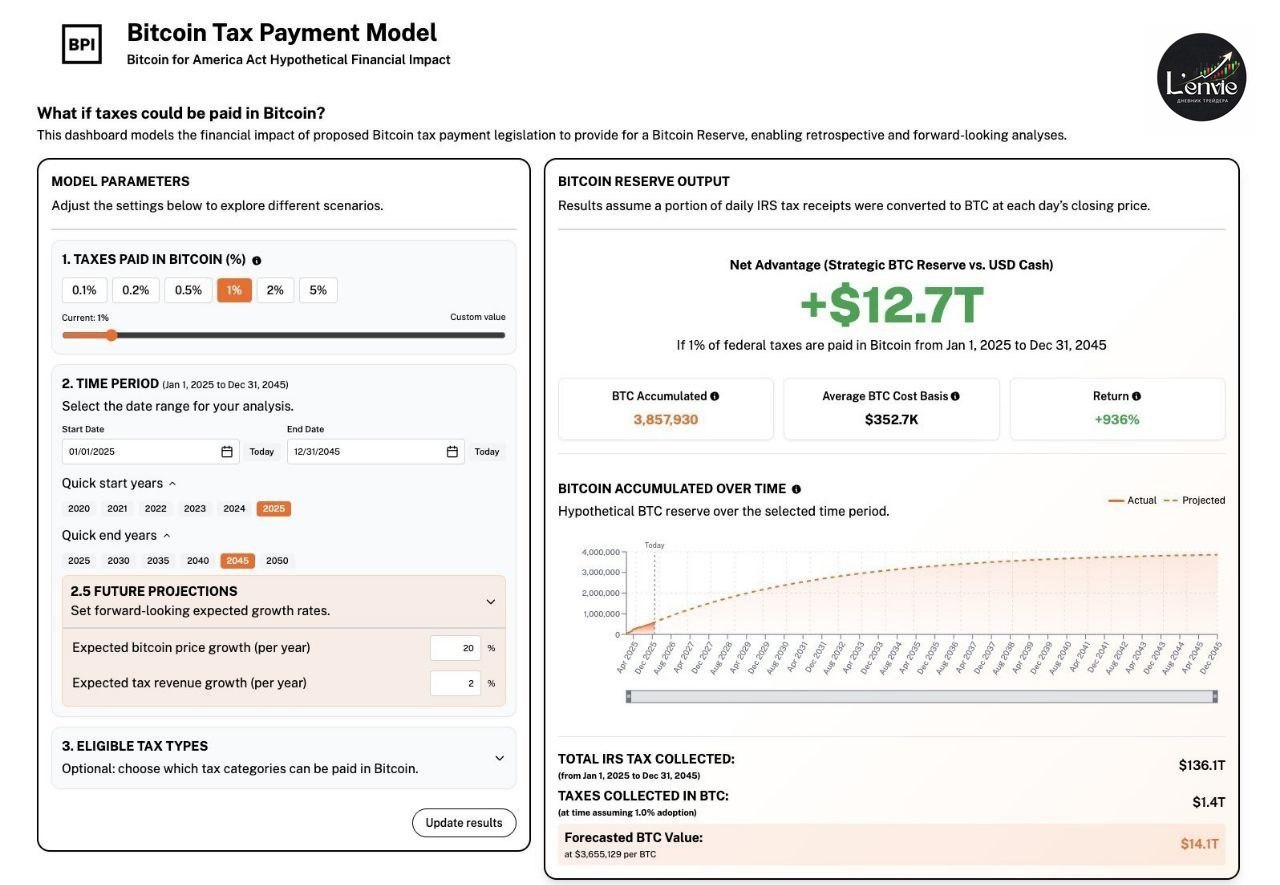This screenshot has height=885, width=1280.
Task: Collapse the Future Projections section
Action: (490, 602)
